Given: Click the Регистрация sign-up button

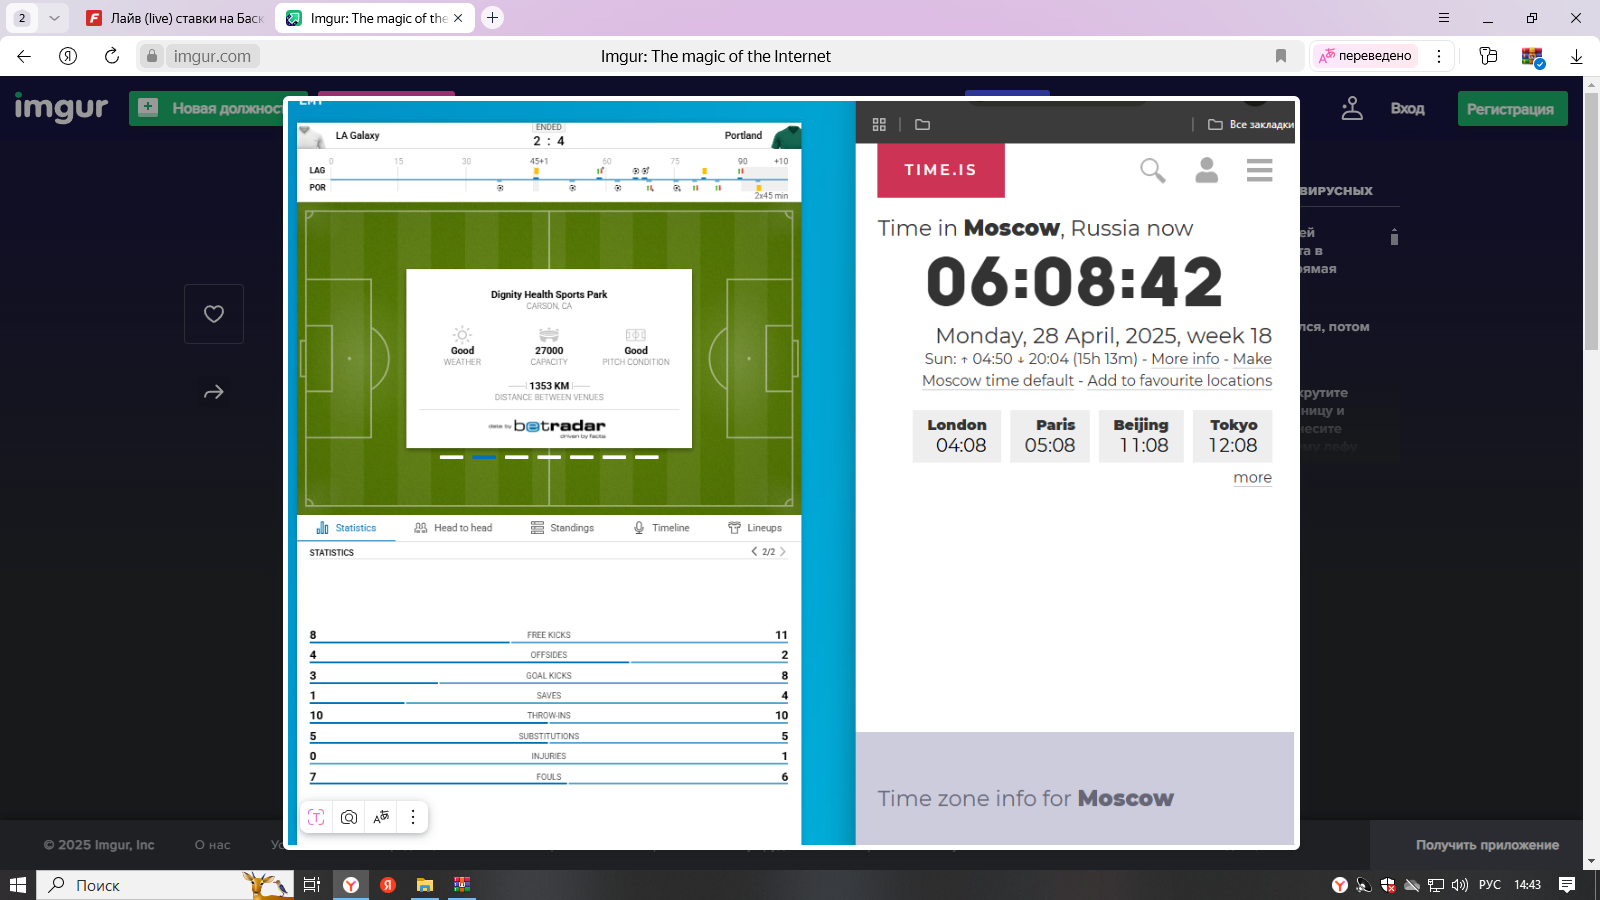Looking at the screenshot, I should coord(1511,109).
